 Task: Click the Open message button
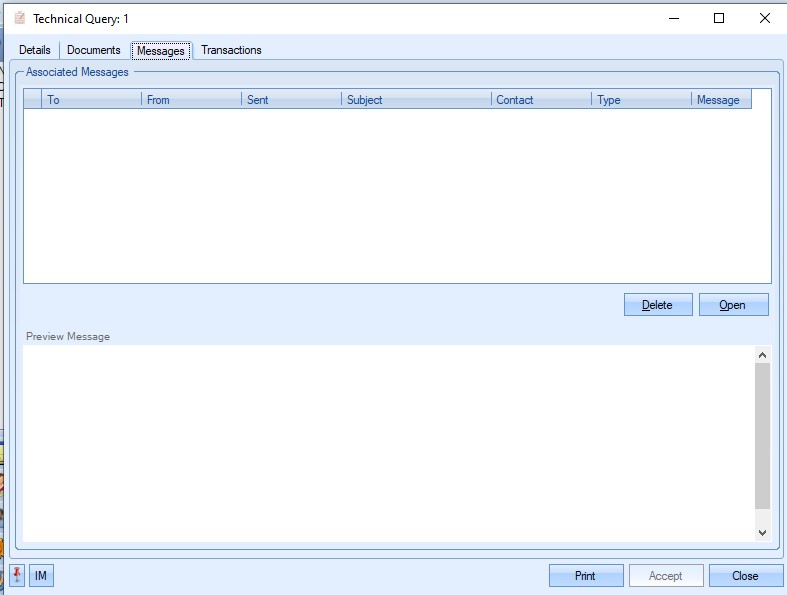tap(733, 305)
